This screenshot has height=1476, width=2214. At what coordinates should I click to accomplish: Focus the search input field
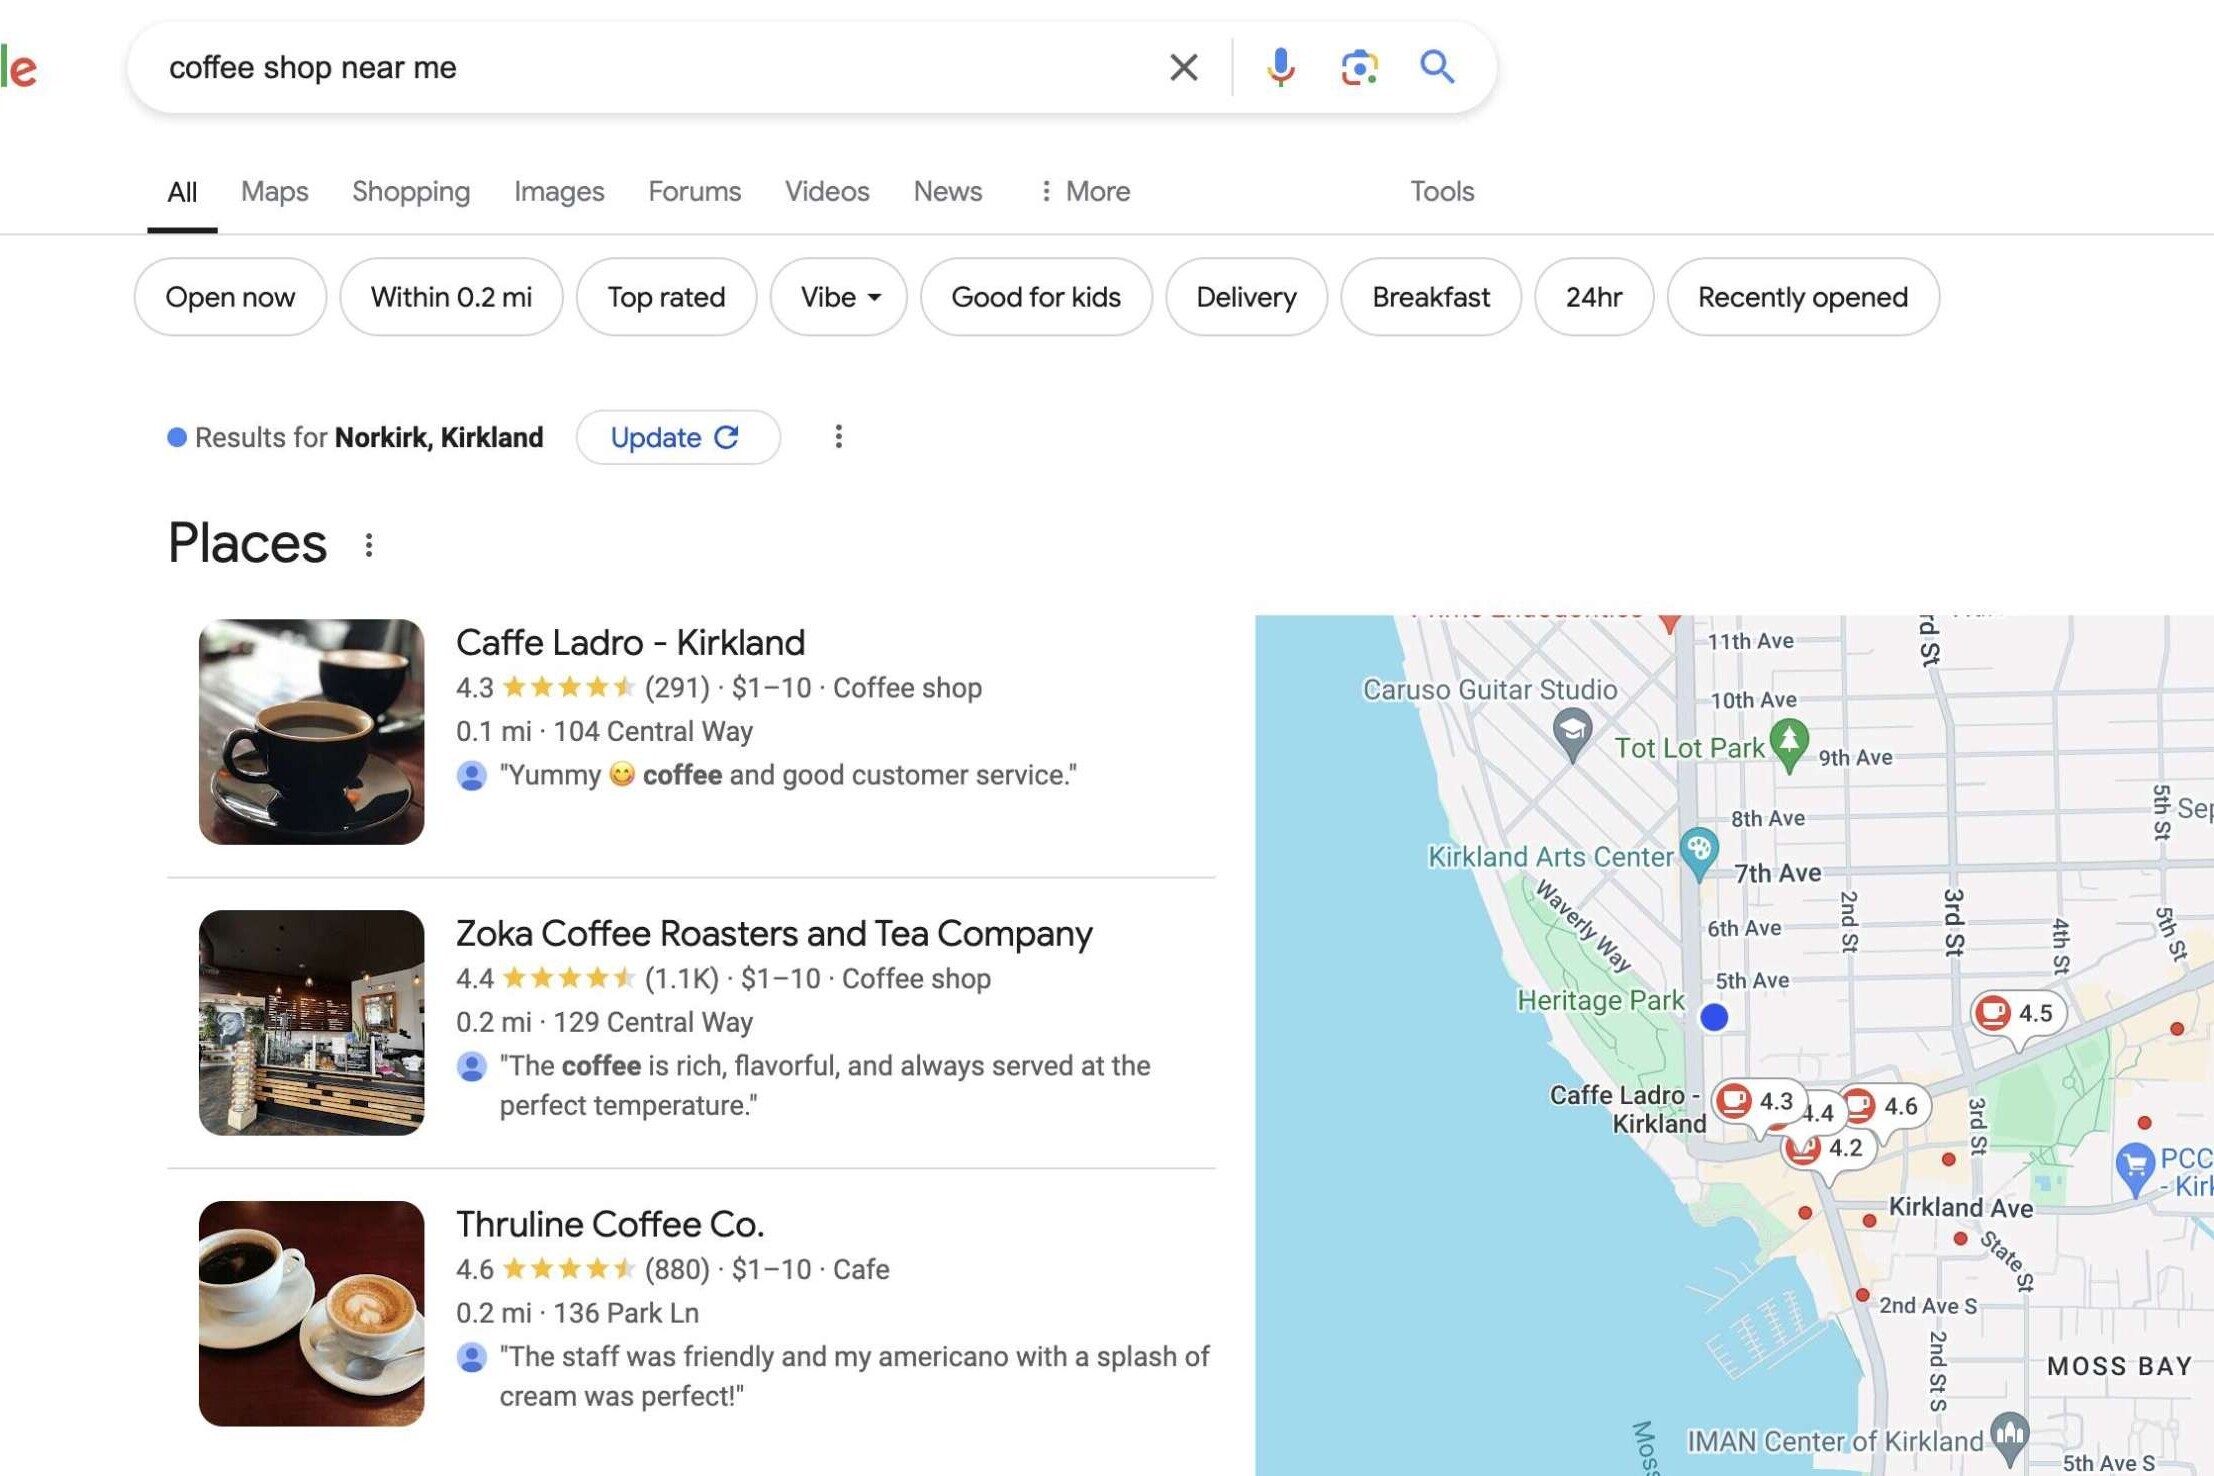point(650,67)
